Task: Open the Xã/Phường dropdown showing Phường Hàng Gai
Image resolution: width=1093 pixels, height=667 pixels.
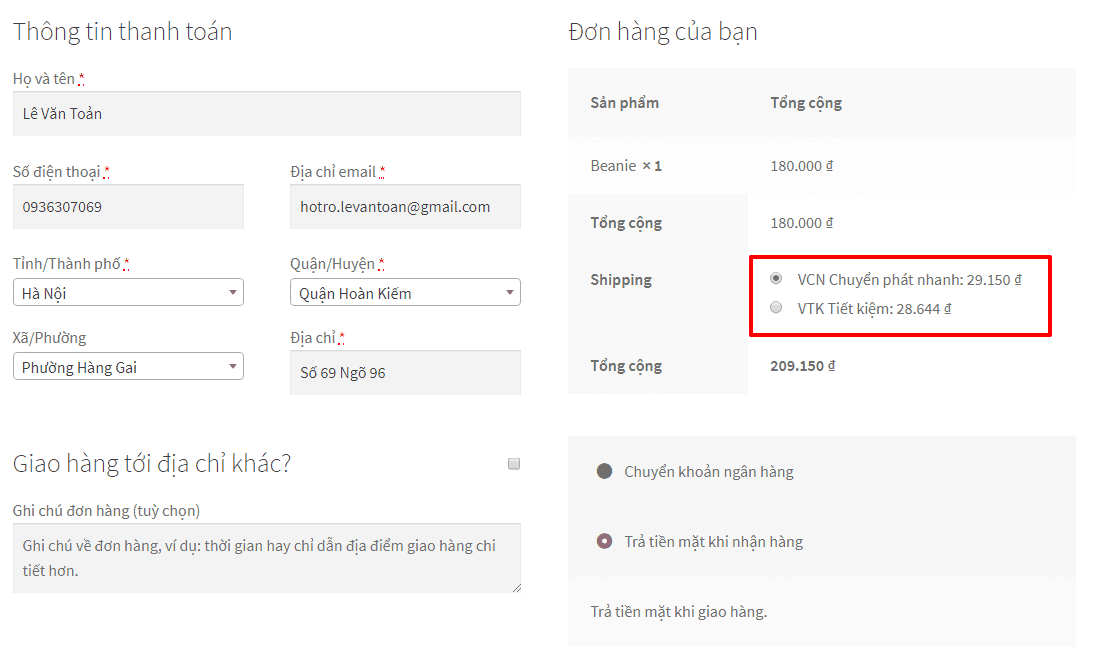Action: pos(128,367)
